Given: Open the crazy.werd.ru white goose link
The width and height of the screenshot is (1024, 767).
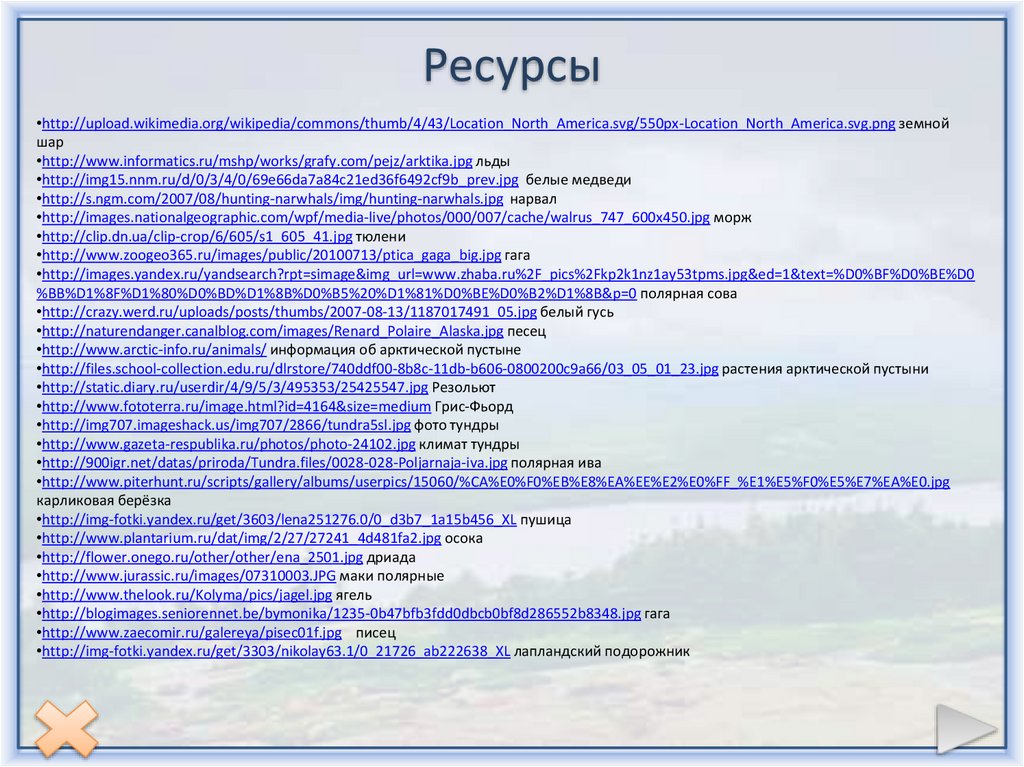Looking at the screenshot, I should point(289,312).
